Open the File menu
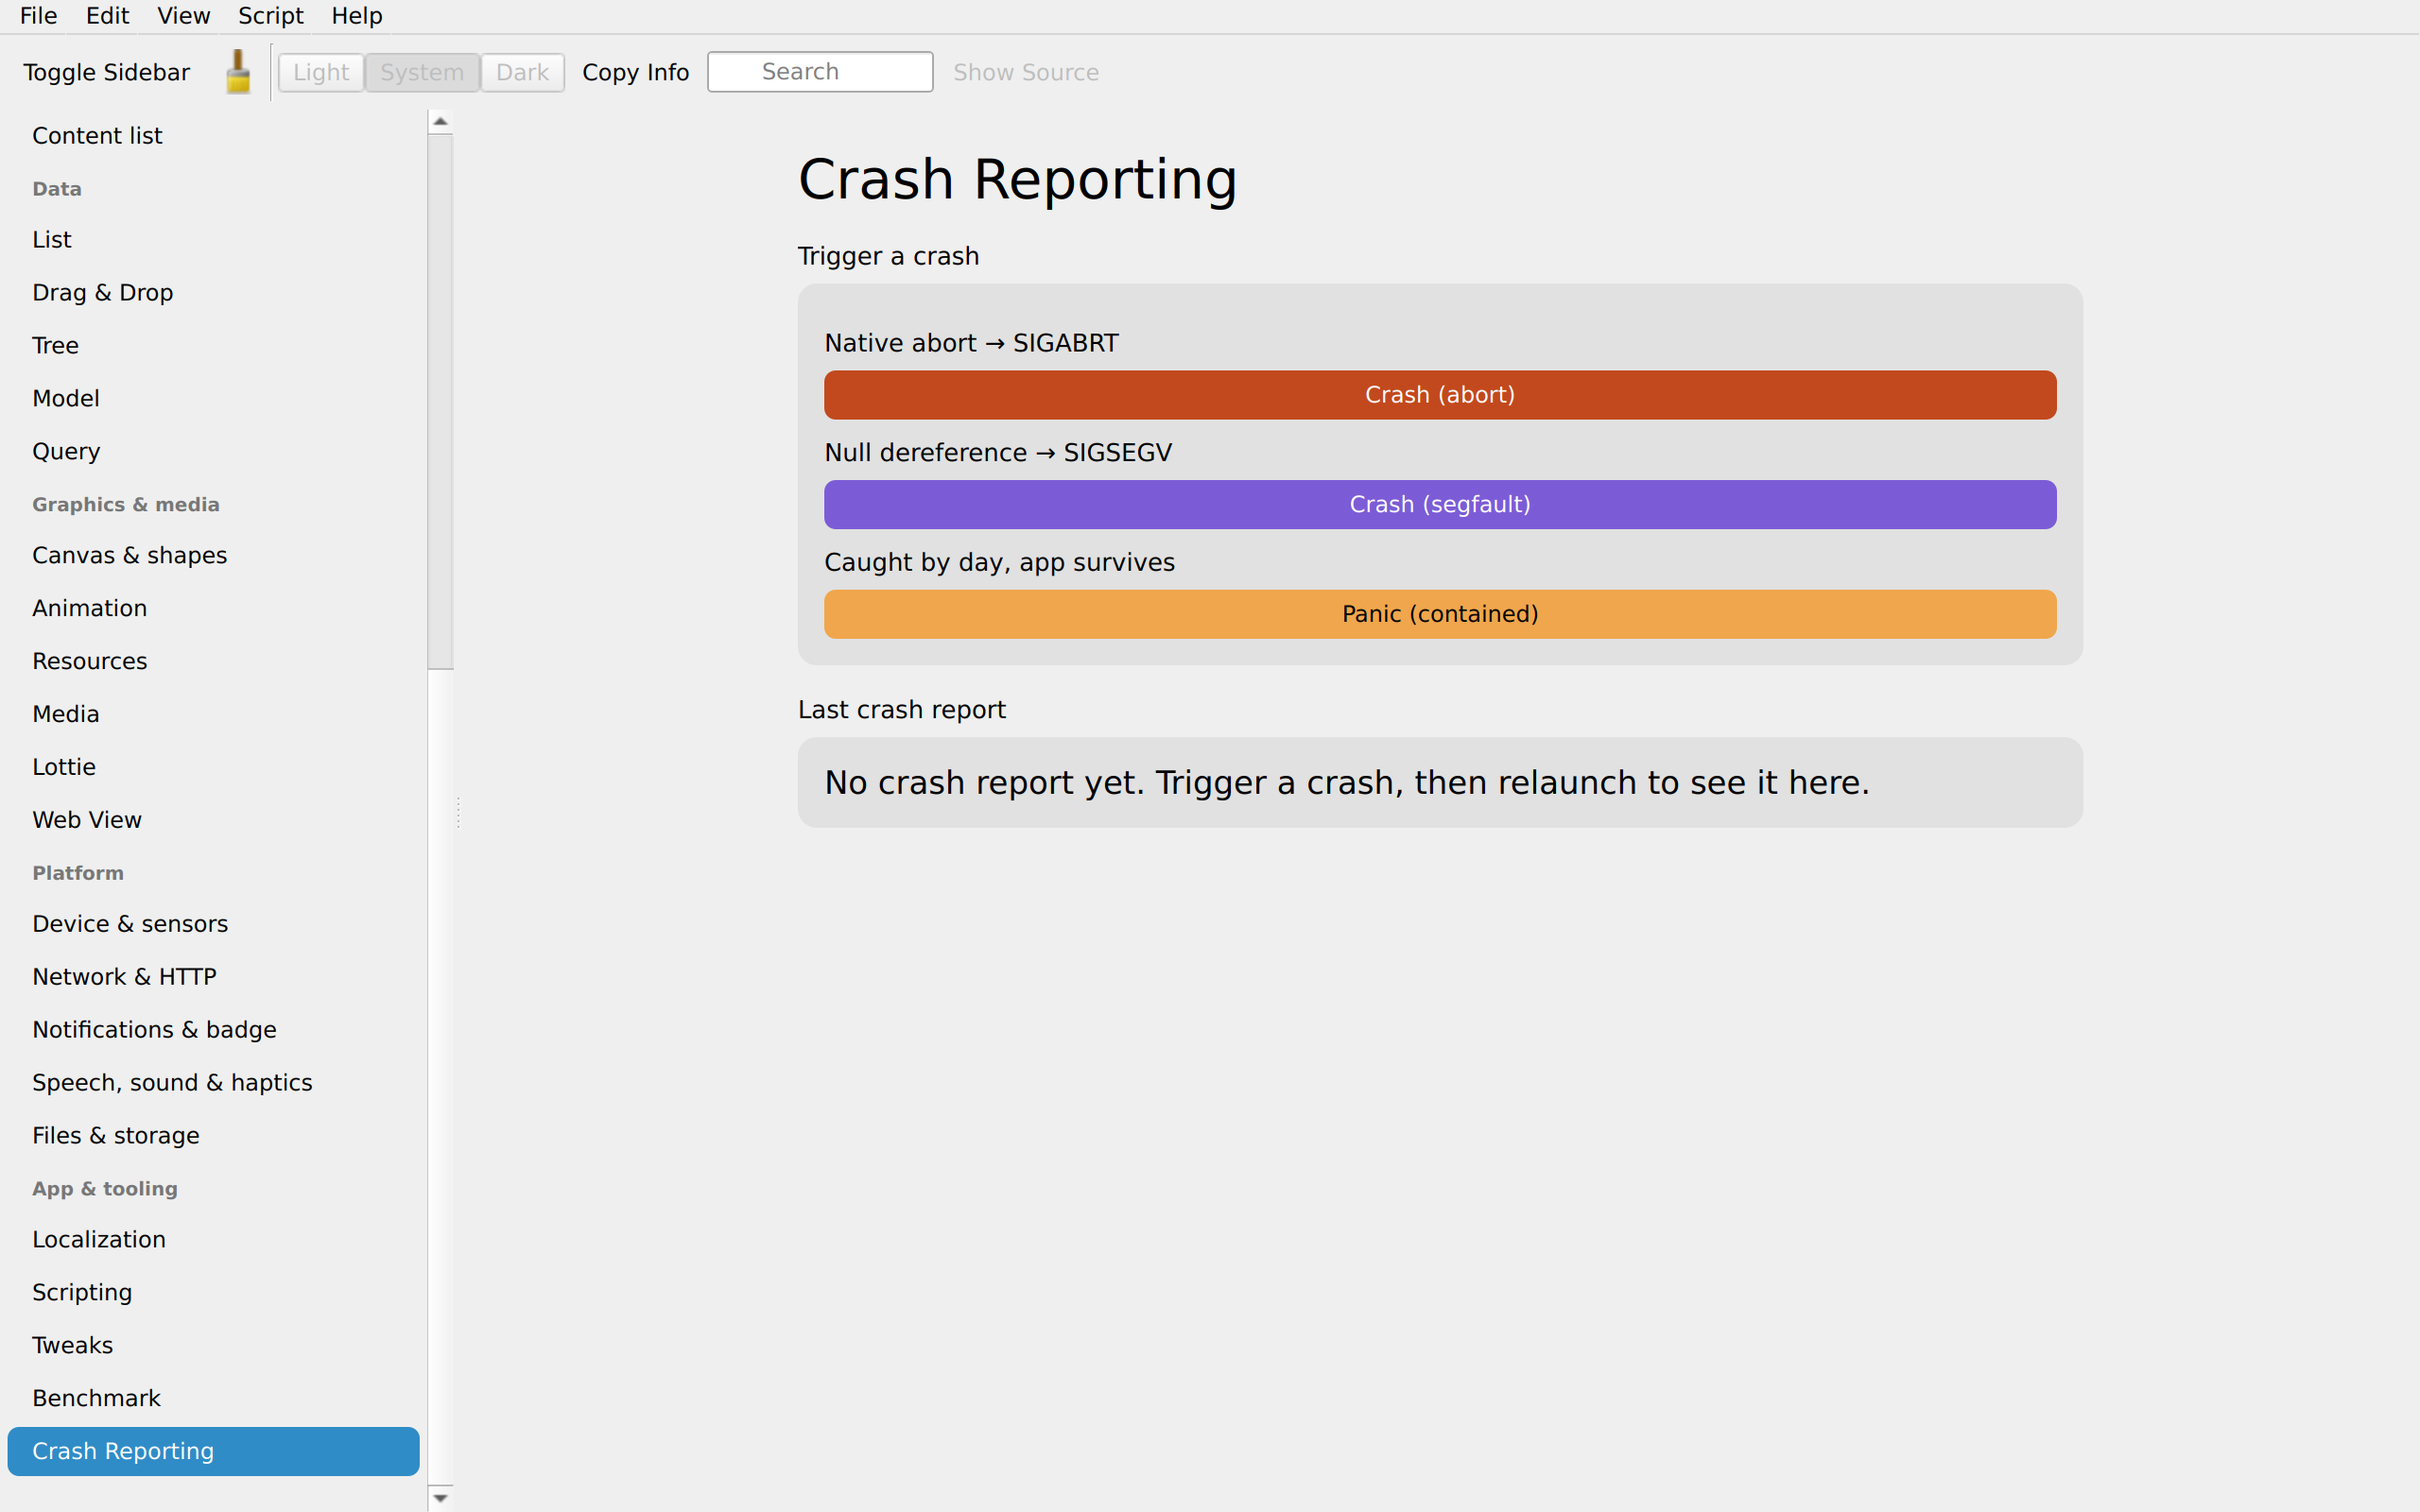 (x=39, y=16)
